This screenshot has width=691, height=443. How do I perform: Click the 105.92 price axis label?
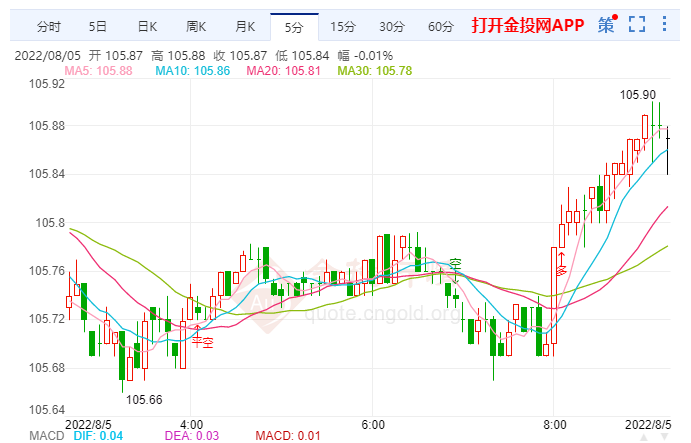47,84
